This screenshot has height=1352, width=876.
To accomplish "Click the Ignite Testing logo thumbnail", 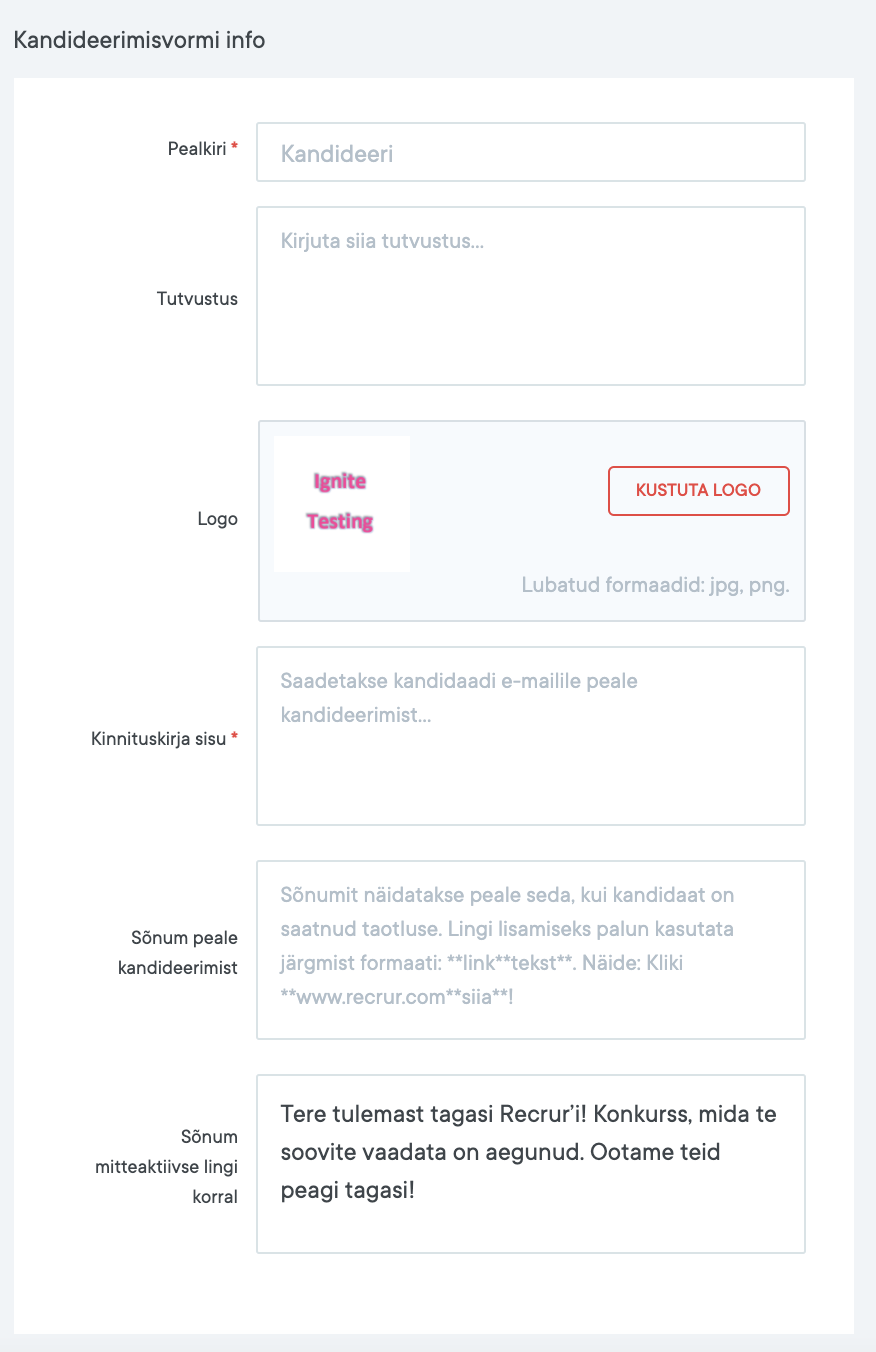I will pos(341,503).
